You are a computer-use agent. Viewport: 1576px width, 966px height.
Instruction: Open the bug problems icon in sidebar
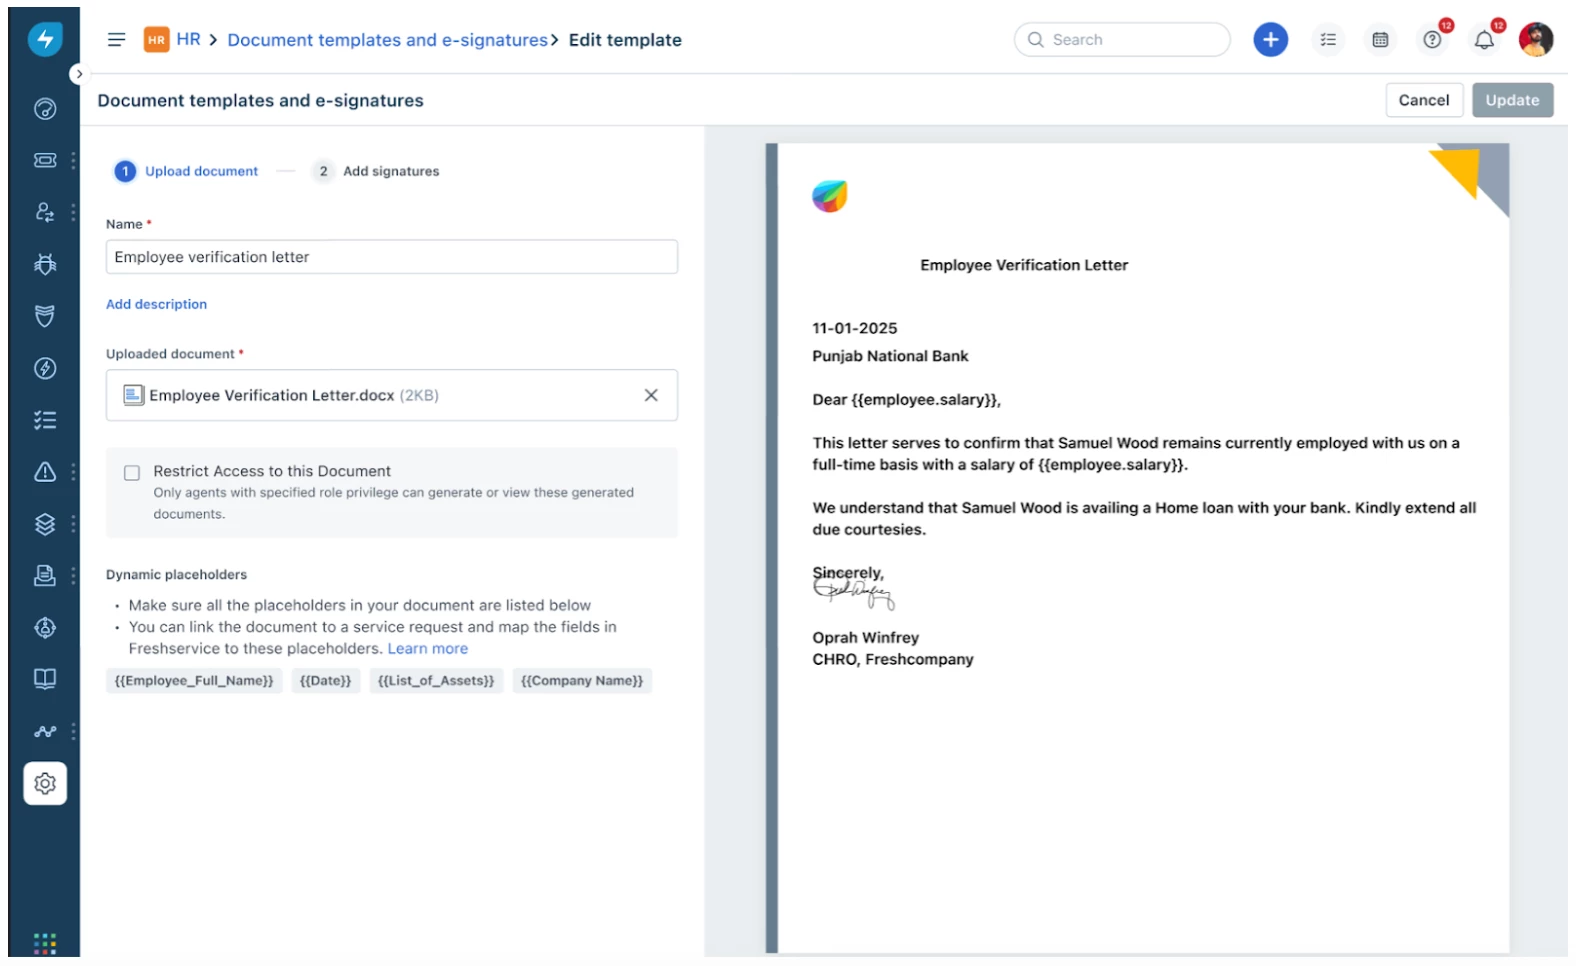[x=45, y=264]
